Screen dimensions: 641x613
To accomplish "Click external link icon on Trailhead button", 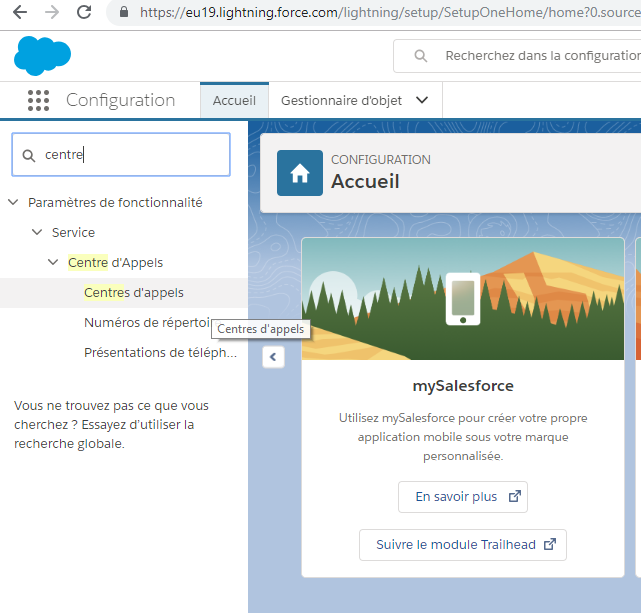I will click(x=550, y=544).
